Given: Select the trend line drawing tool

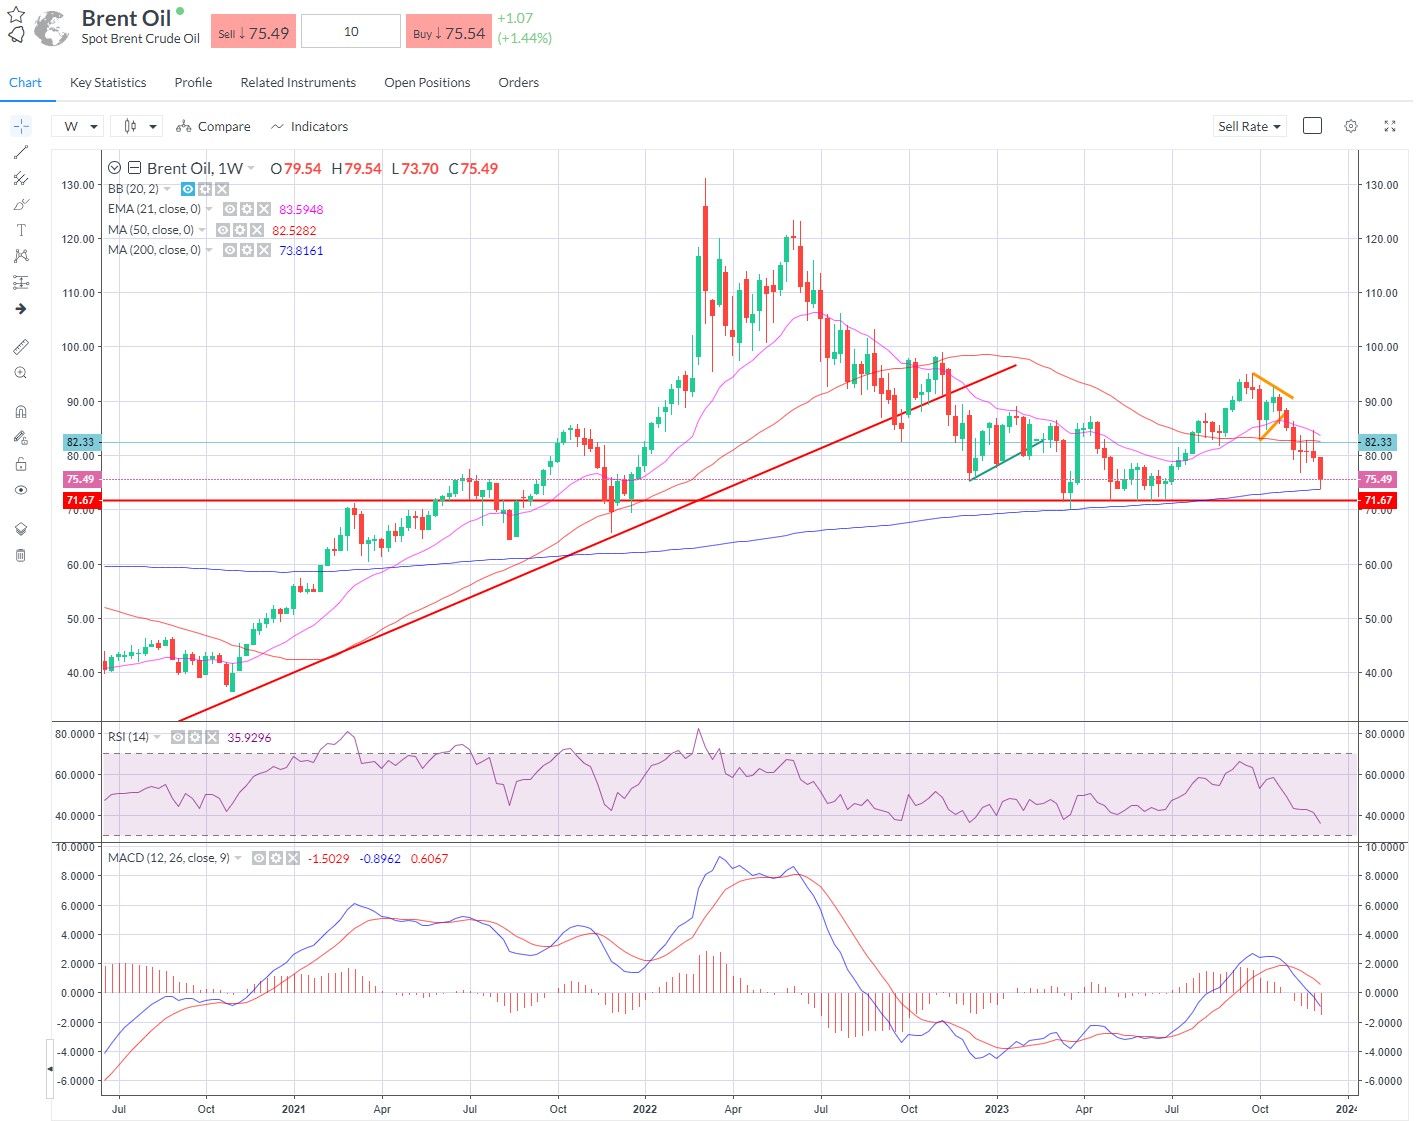Looking at the screenshot, I should point(21,152).
